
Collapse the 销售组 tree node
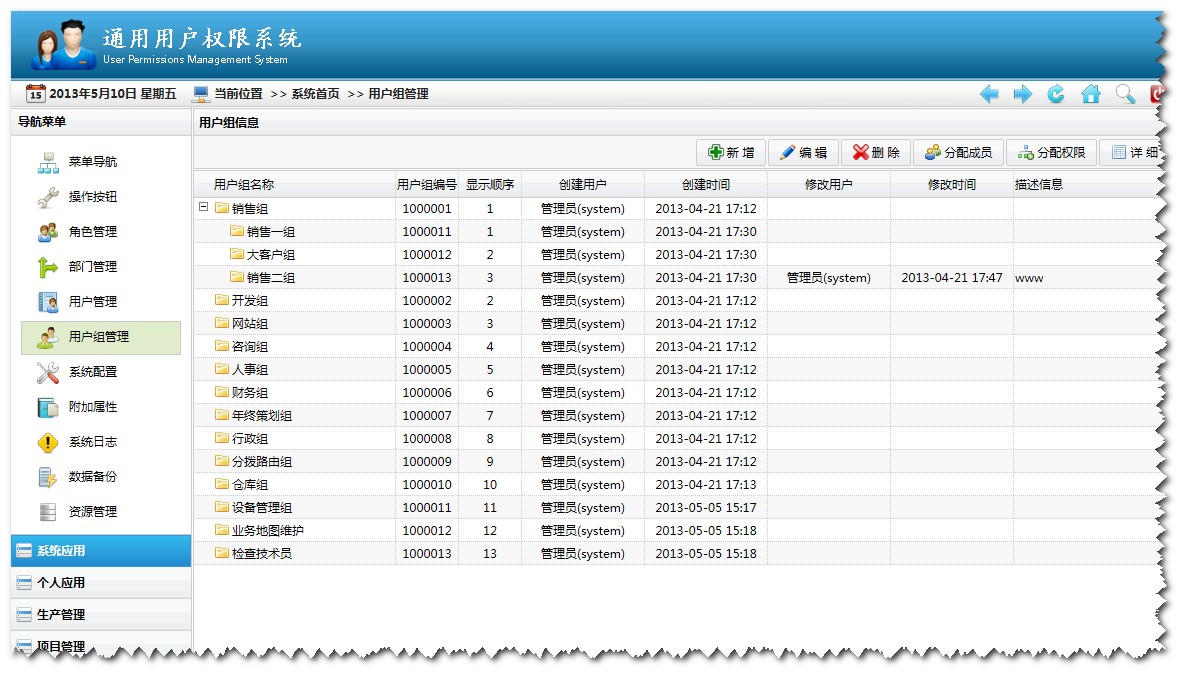click(206, 208)
